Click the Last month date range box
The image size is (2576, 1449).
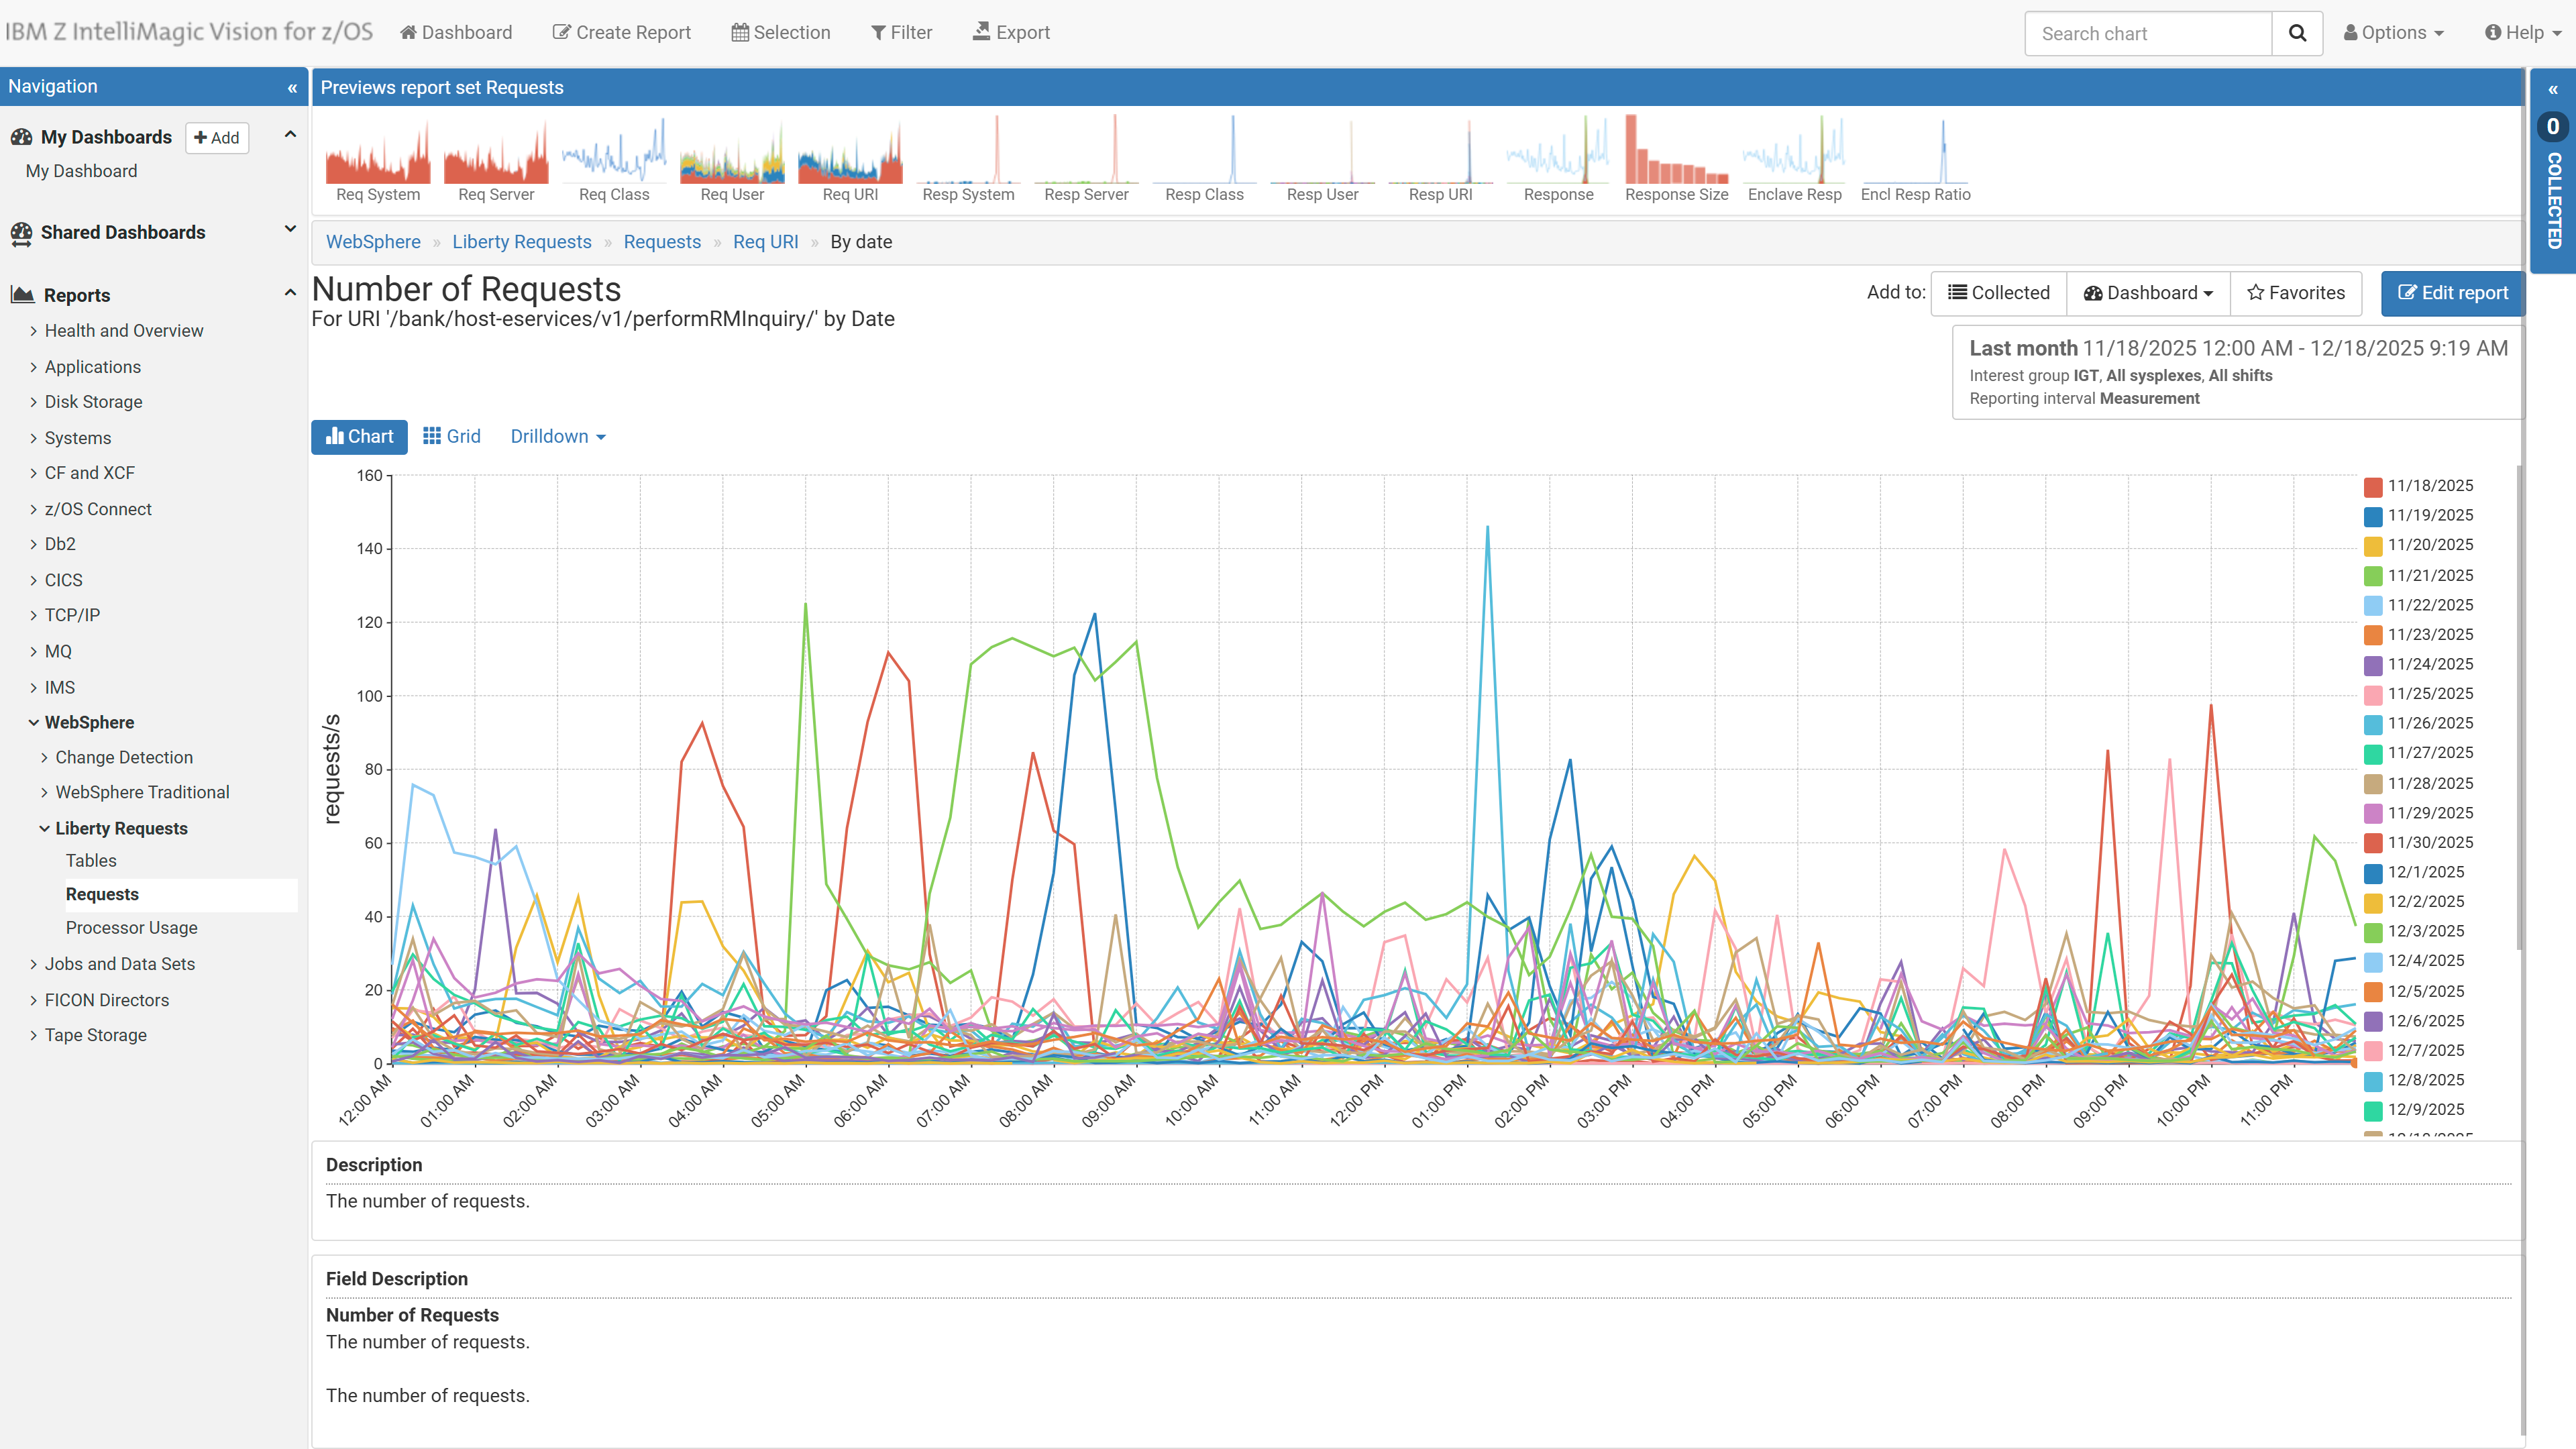point(2238,373)
